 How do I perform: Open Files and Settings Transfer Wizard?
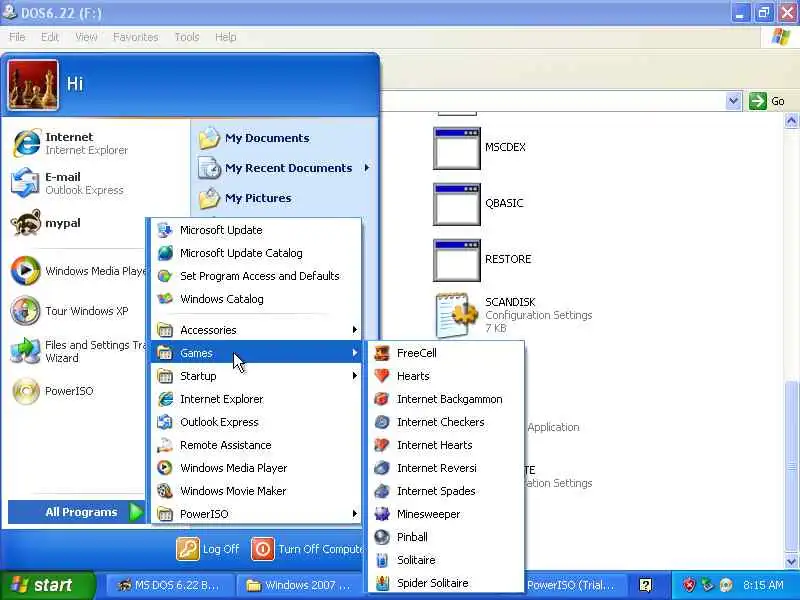point(77,352)
